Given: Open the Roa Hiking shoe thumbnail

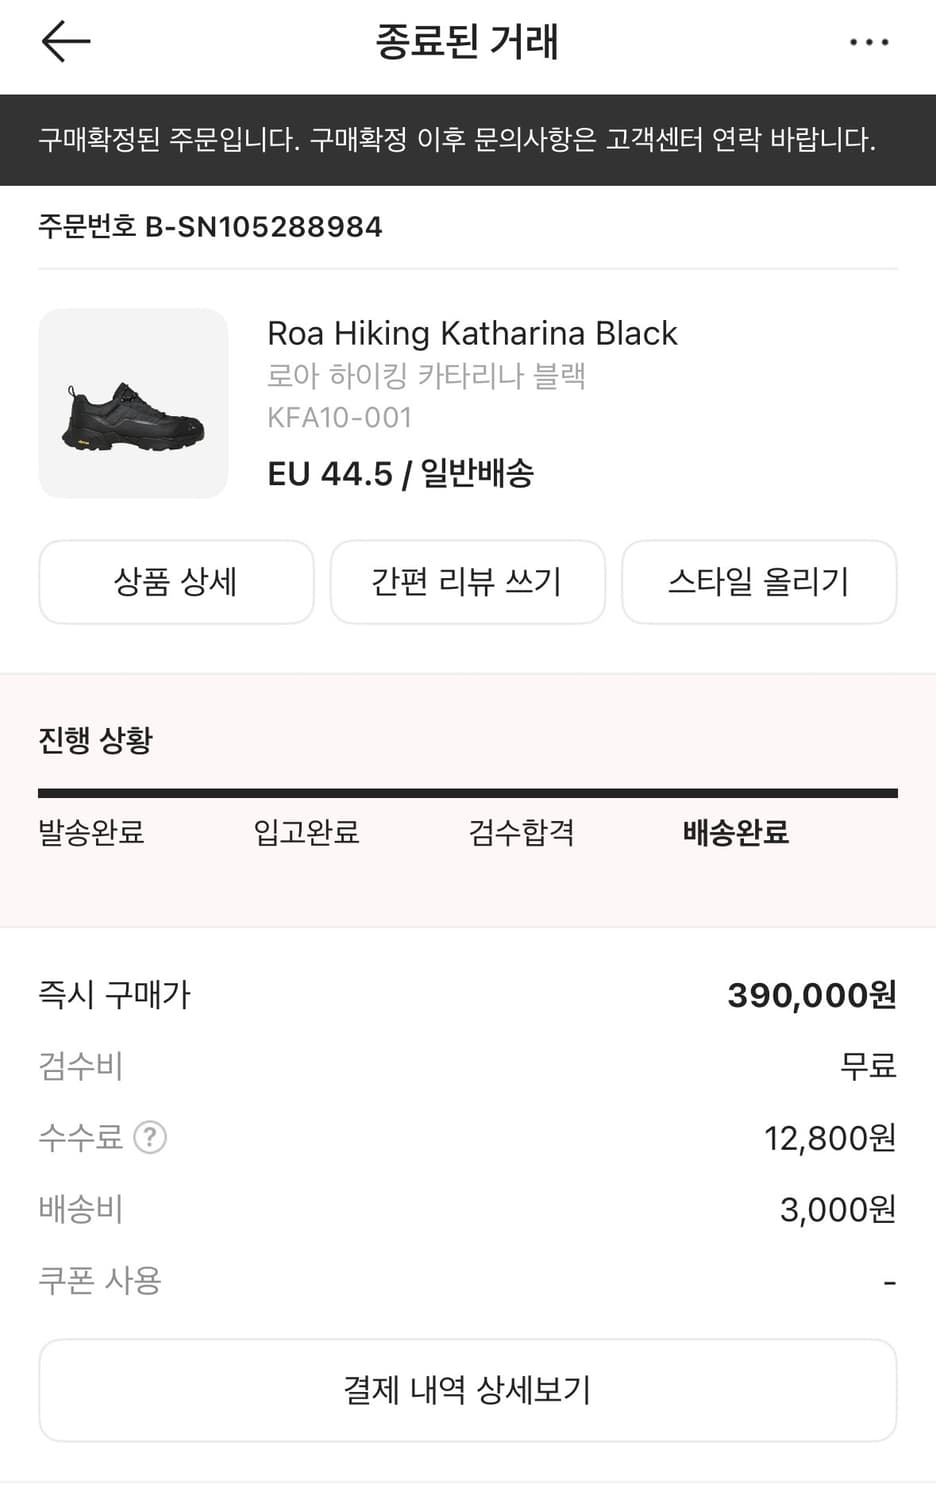Looking at the screenshot, I should 133,403.
